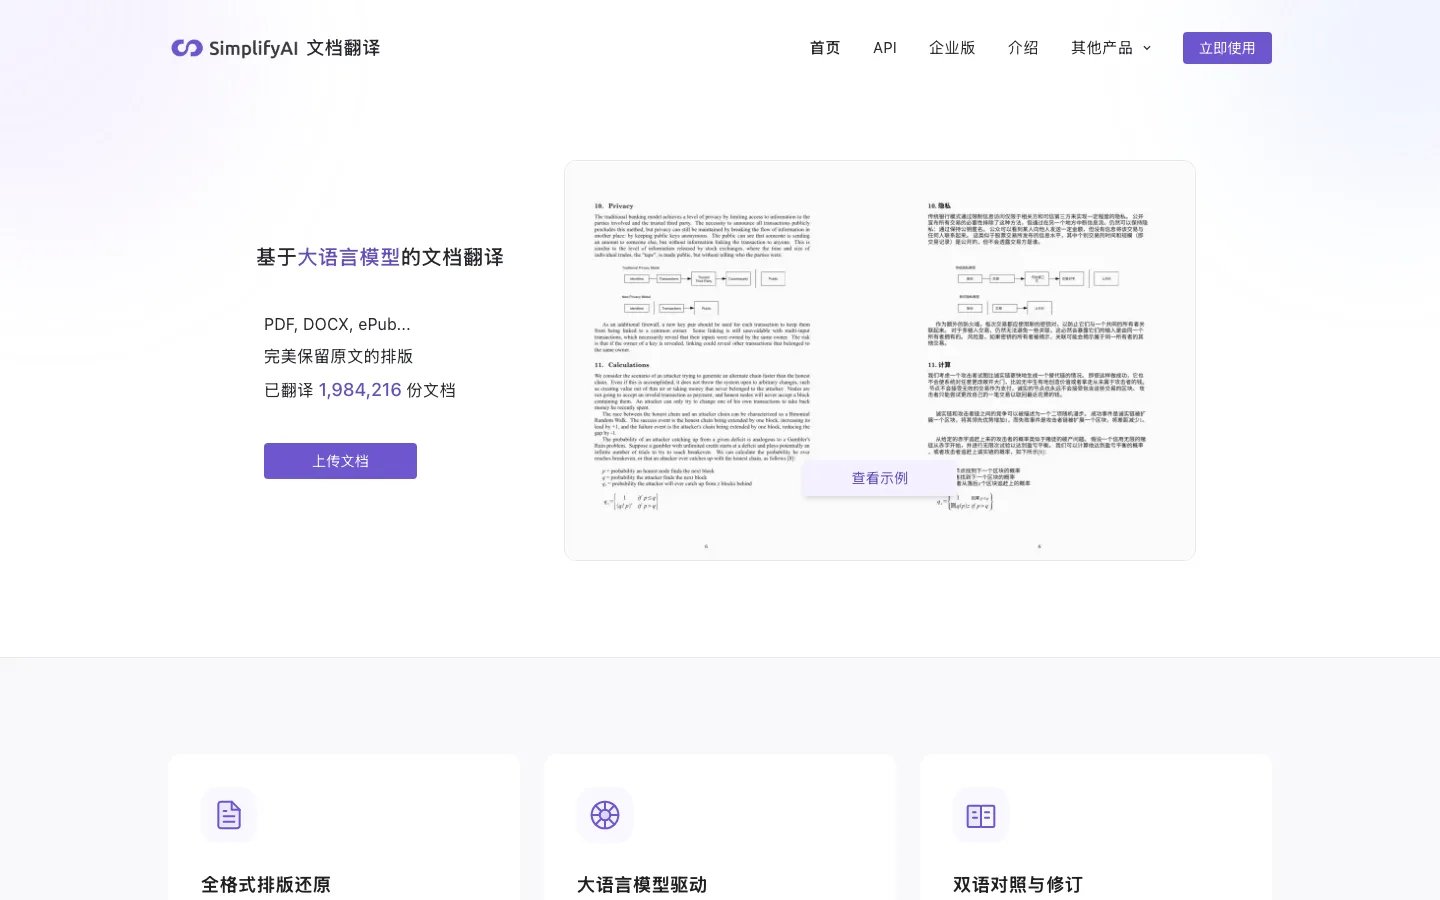This screenshot has width=1440, height=900.
Task: Open the 企业版 nav item
Action: [x=952, y=48]
